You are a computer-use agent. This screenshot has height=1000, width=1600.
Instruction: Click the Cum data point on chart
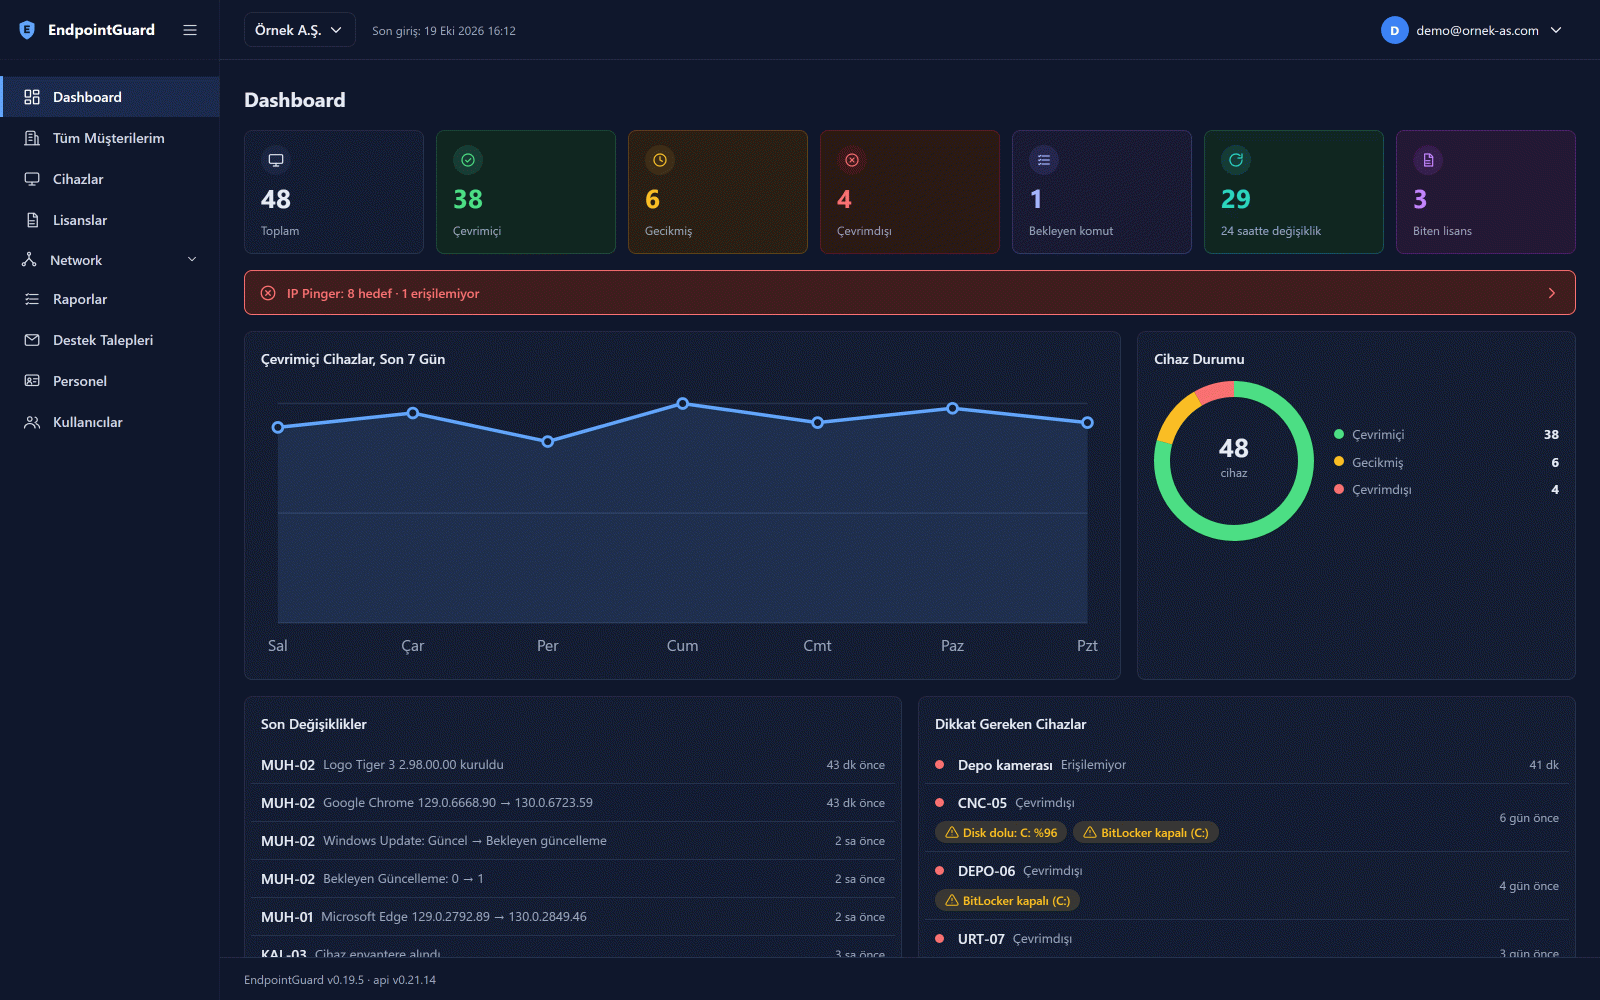(683, 404)
